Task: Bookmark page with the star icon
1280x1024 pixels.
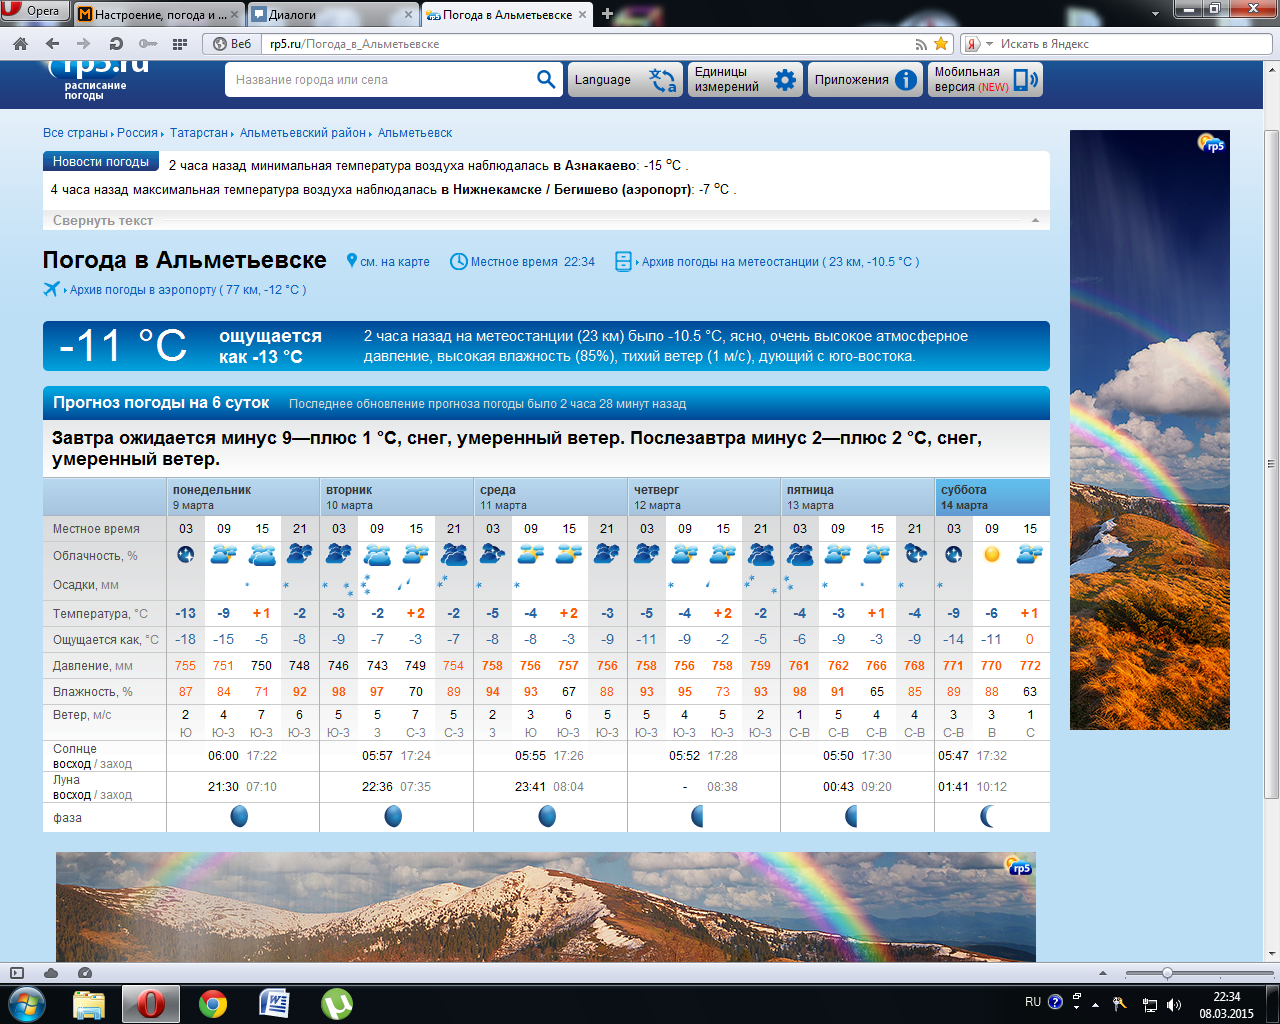Action: point(941,44)
